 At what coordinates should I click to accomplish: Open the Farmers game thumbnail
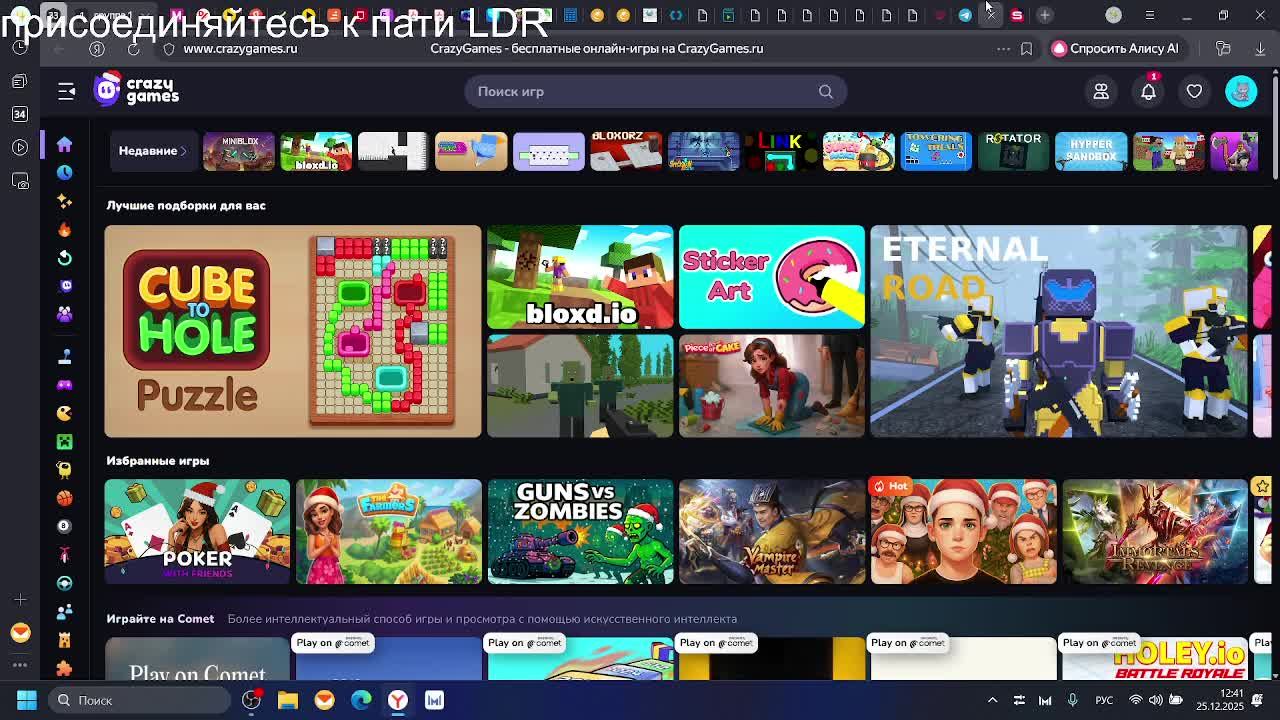(x=389, y=531)
